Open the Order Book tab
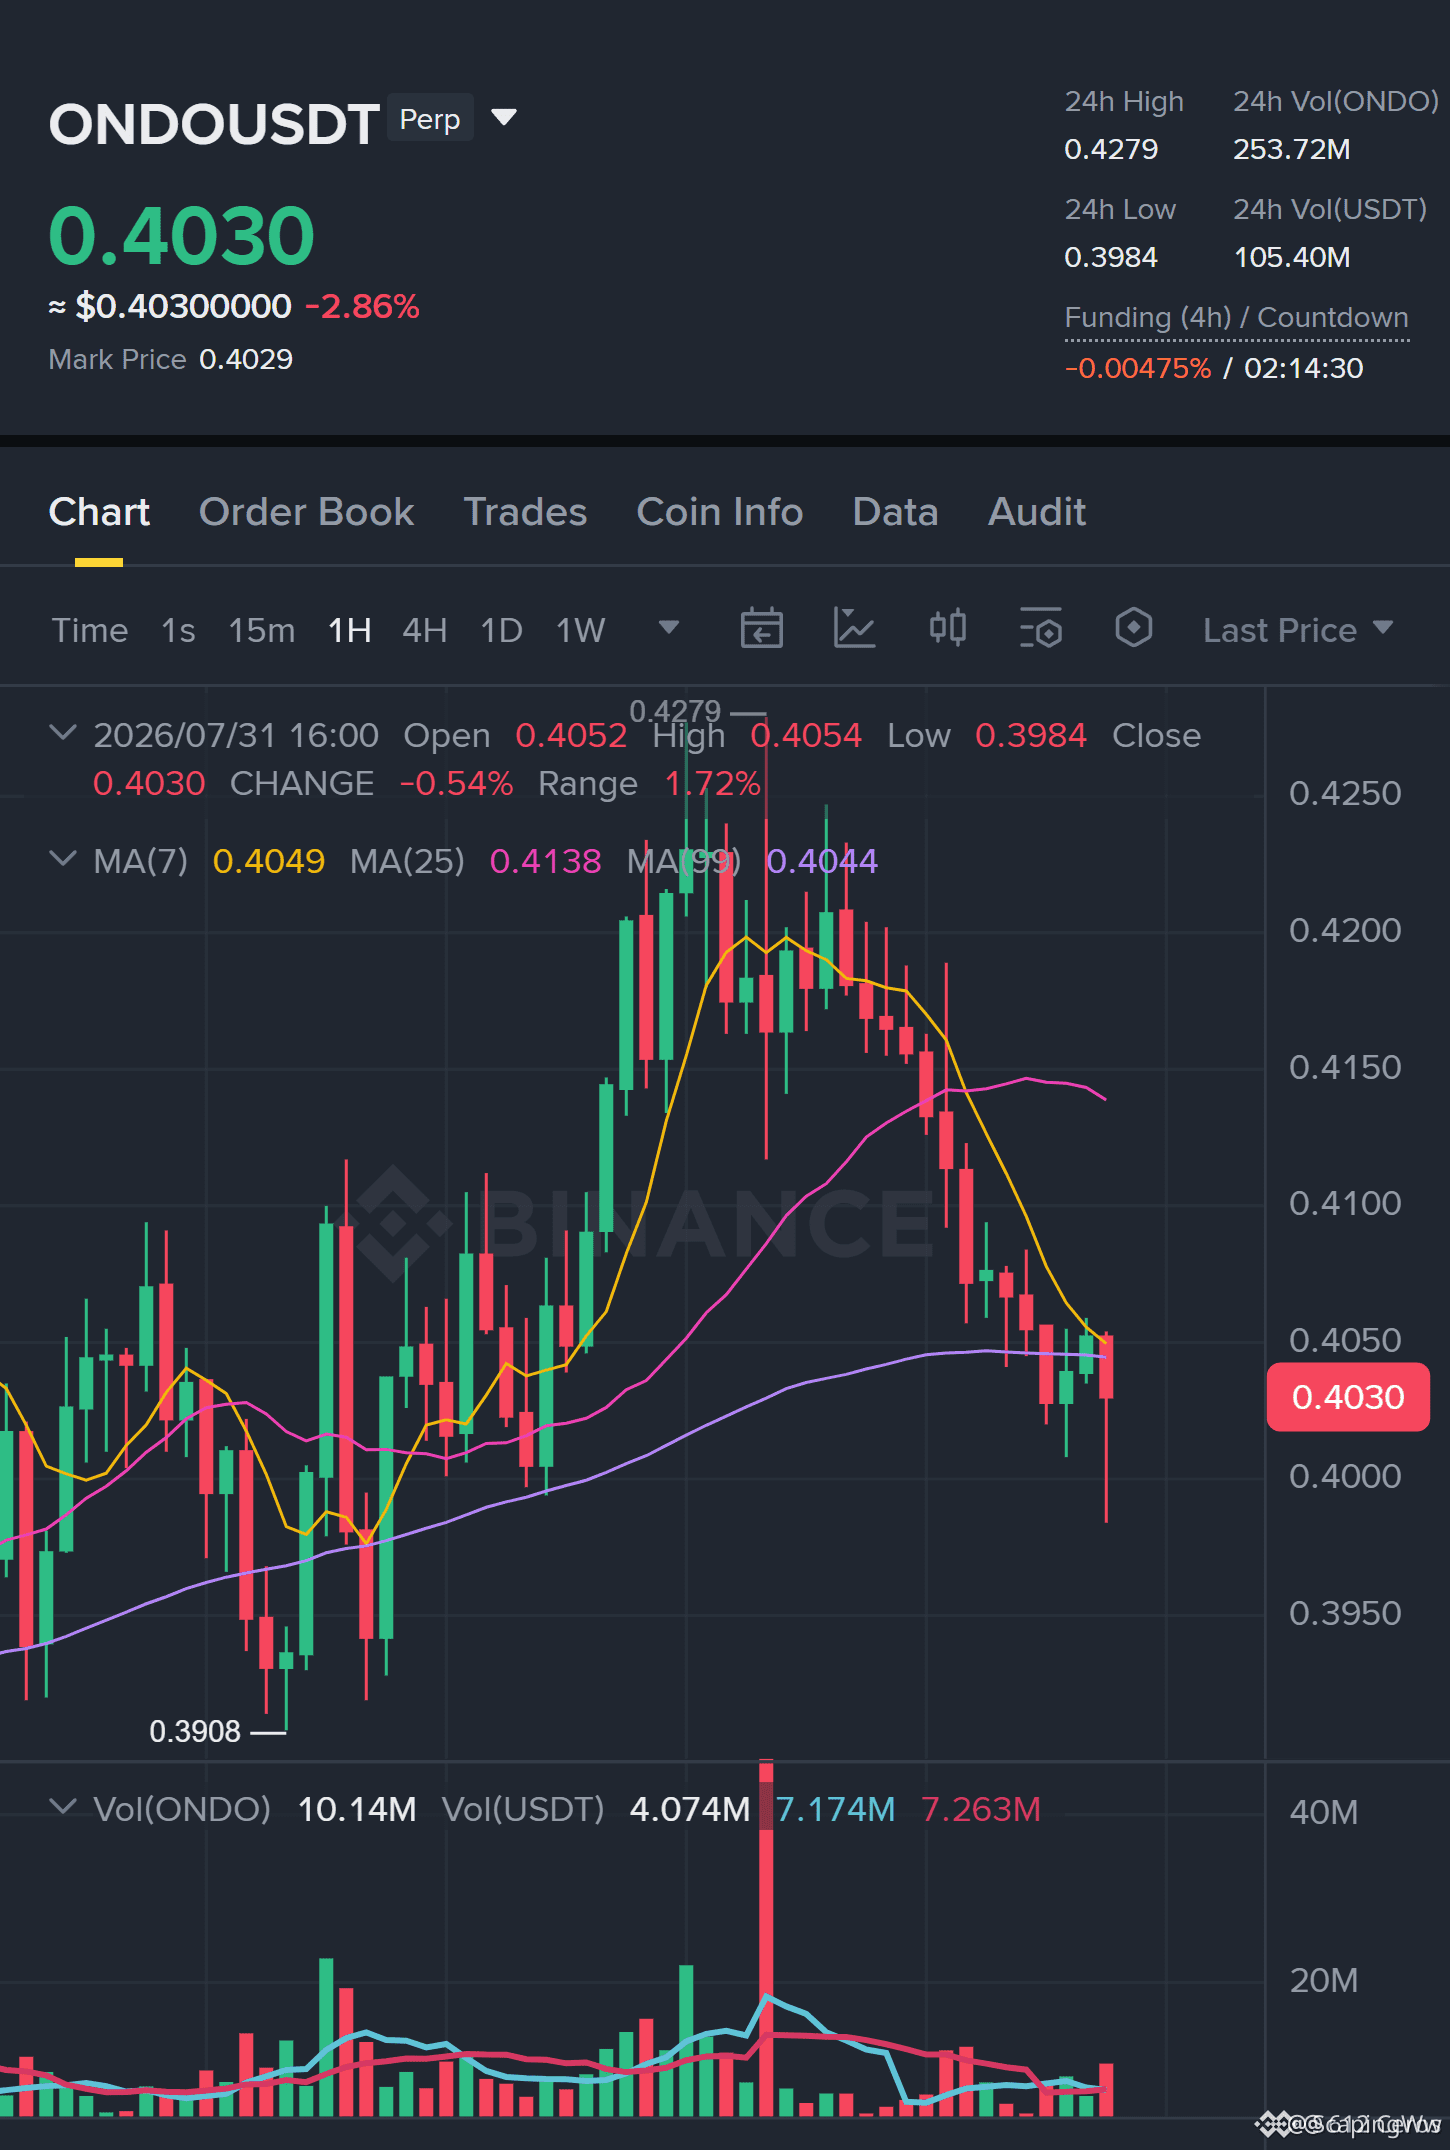This screenshot has width=1450, height=2150. point(306,512)
